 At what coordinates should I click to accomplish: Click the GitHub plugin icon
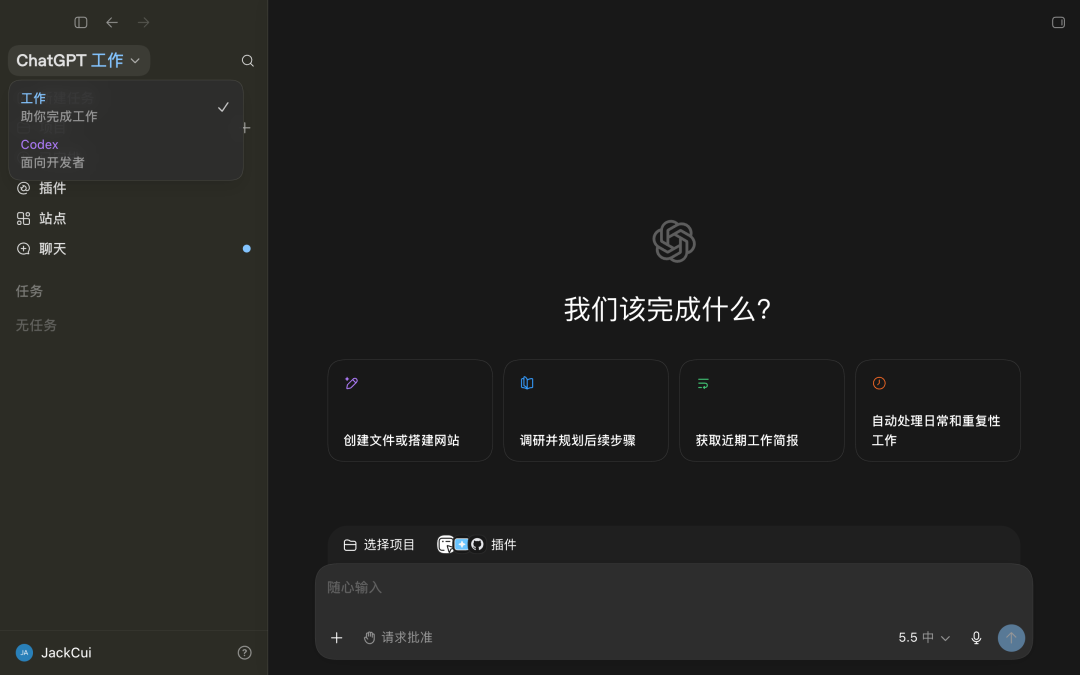click(477, 544)
